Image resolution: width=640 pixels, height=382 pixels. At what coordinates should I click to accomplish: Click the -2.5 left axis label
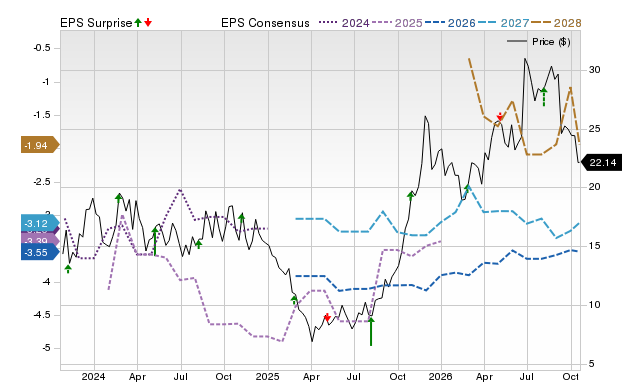coord(42,182)
